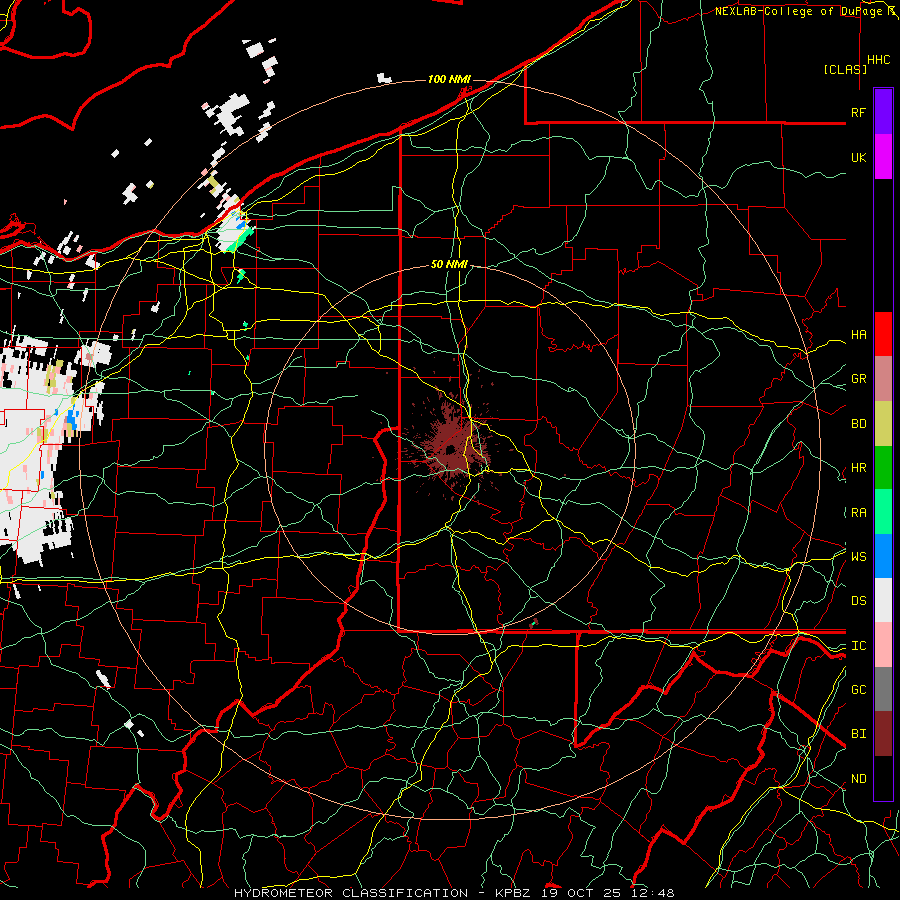Image resolution: width=900 pixels, height=900 pixels.
Task: Click the 'BD' legend label
Action: coord(858,424)
